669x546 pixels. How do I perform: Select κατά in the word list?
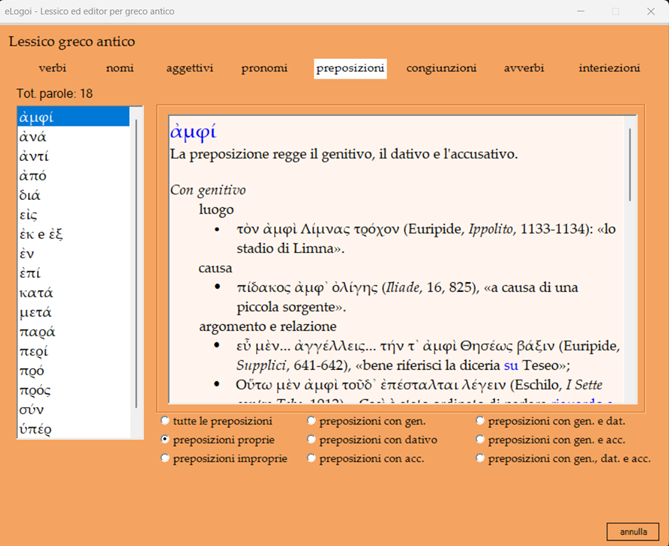tap(36, 293)
